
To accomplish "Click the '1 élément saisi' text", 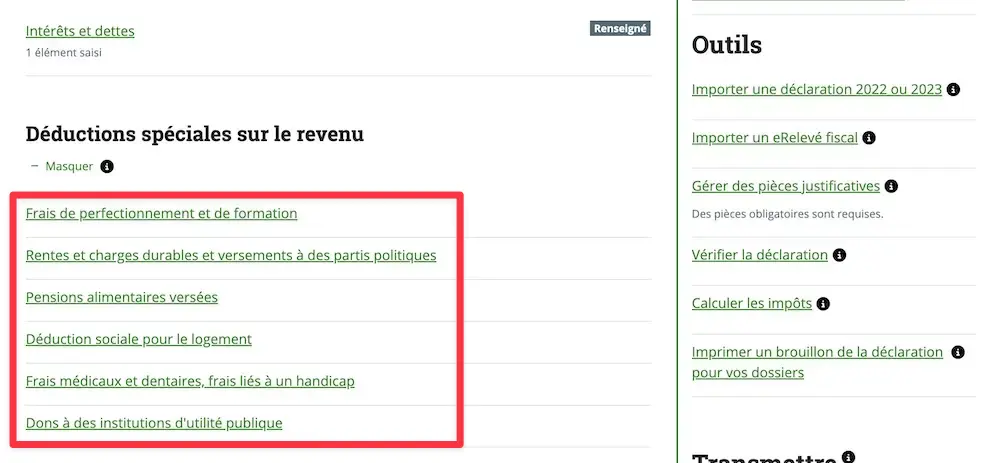I will 64,53.
